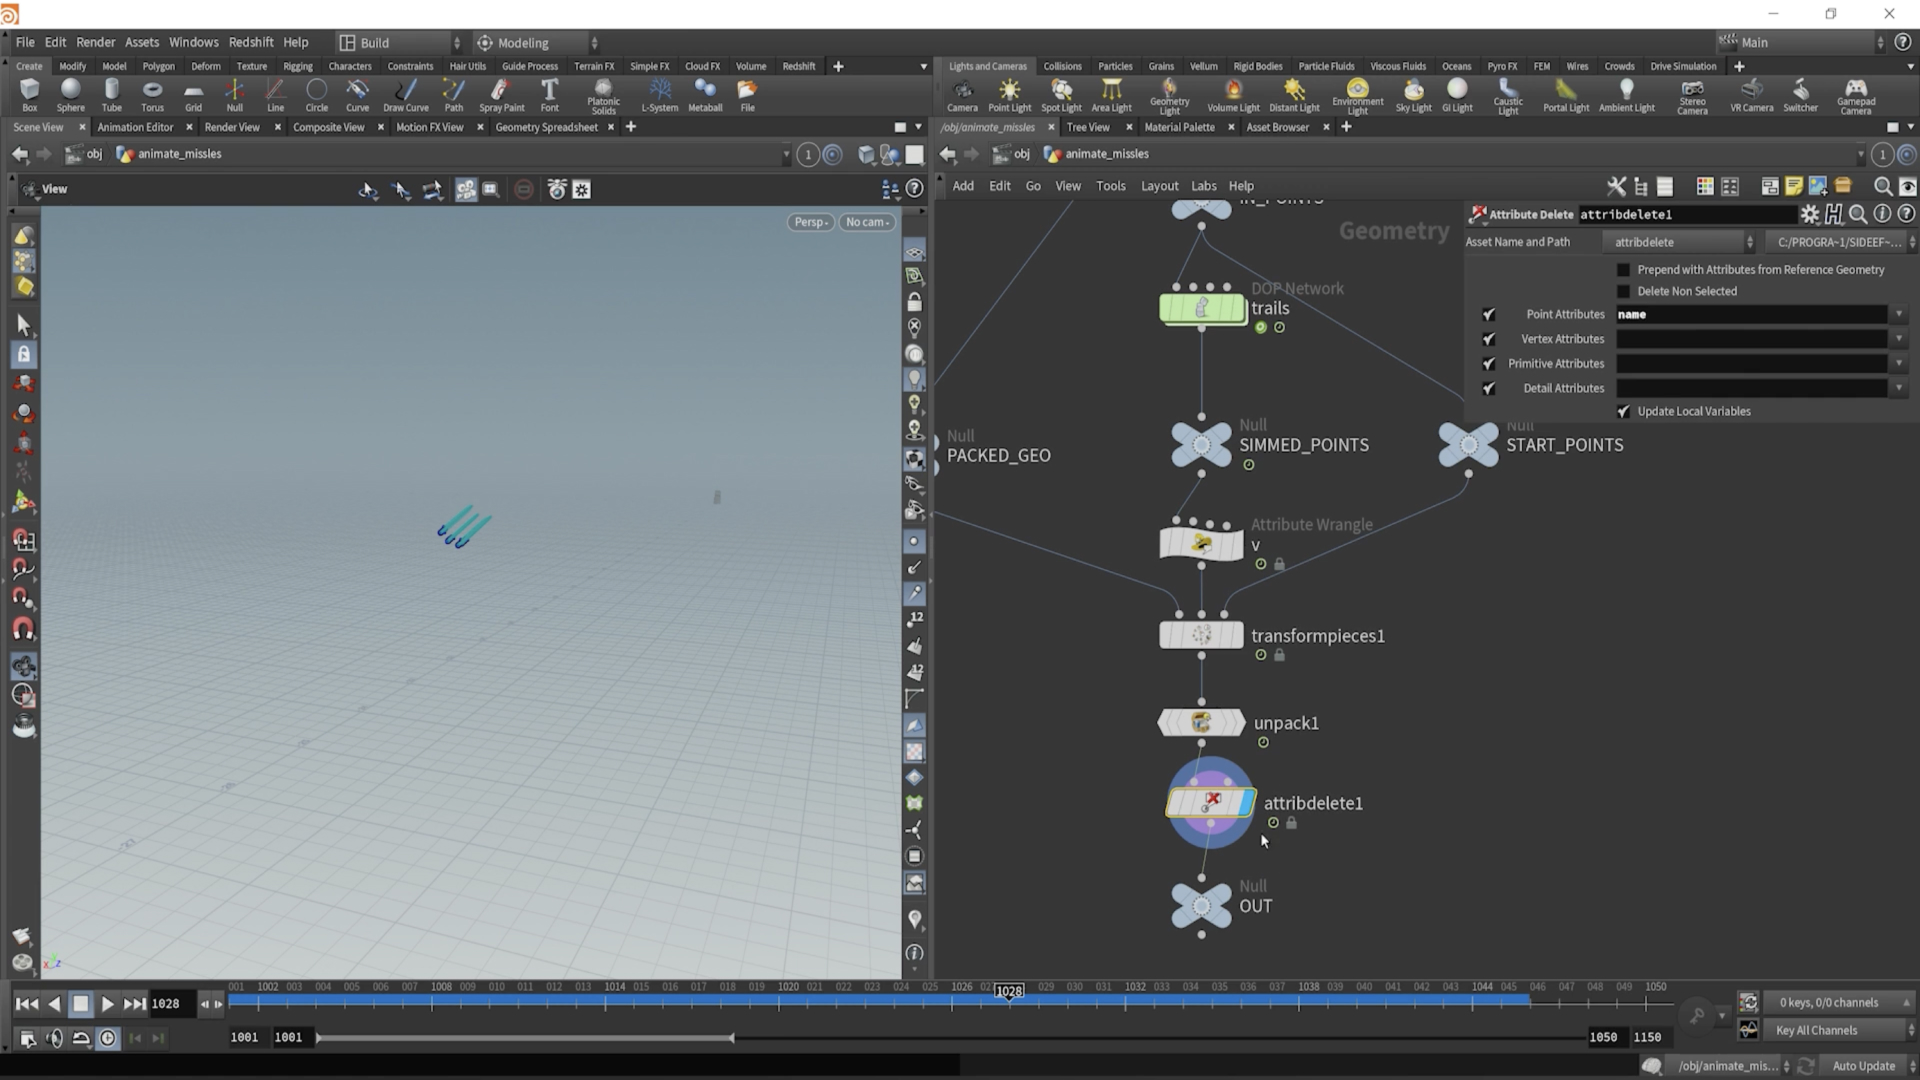This screenshot has height=1080, width=1920.
Task: Toggle the Vertex Attributes checkbox
Action: (x=1488, y=339)
